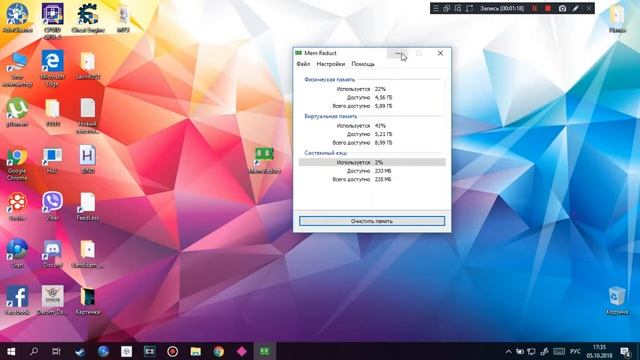Open Картинки folder on desktop
This screenshot has height=360, width=640.
(x=88, y=300)
